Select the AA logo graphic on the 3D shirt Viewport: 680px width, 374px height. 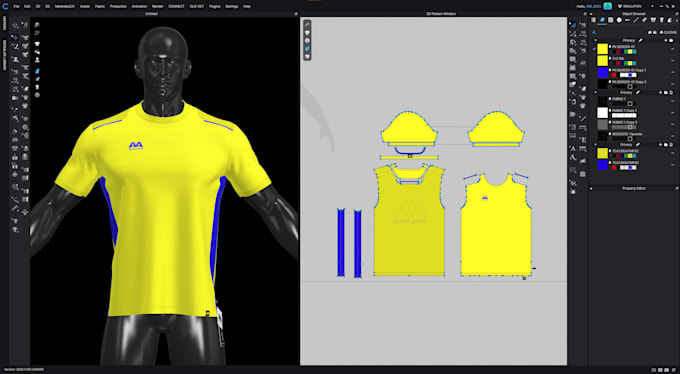pyautogui.click(x=136, y=146)
